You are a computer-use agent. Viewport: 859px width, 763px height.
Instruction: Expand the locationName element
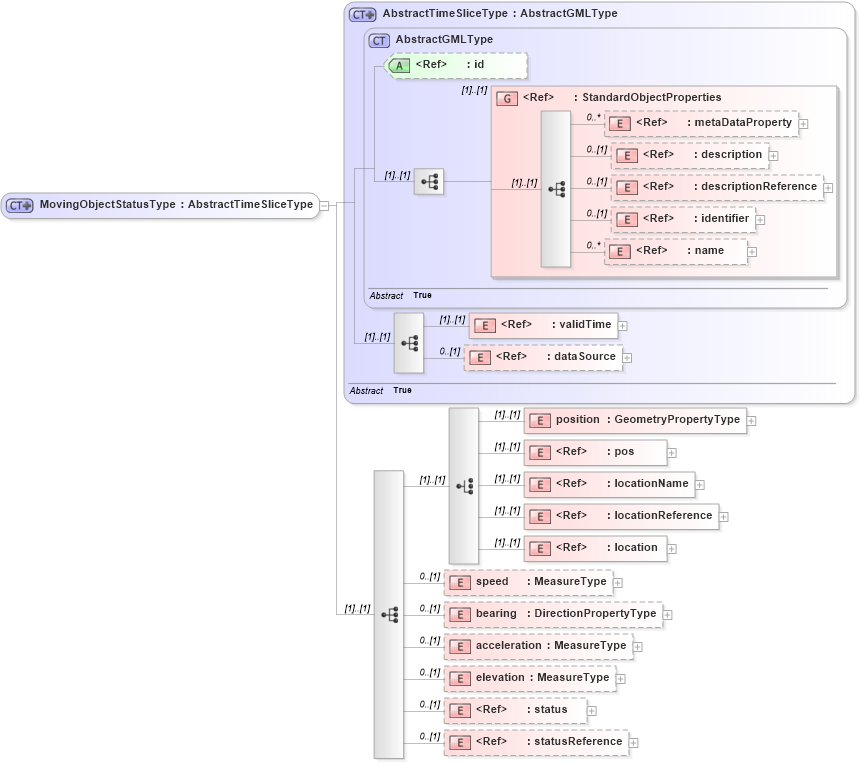700,485
